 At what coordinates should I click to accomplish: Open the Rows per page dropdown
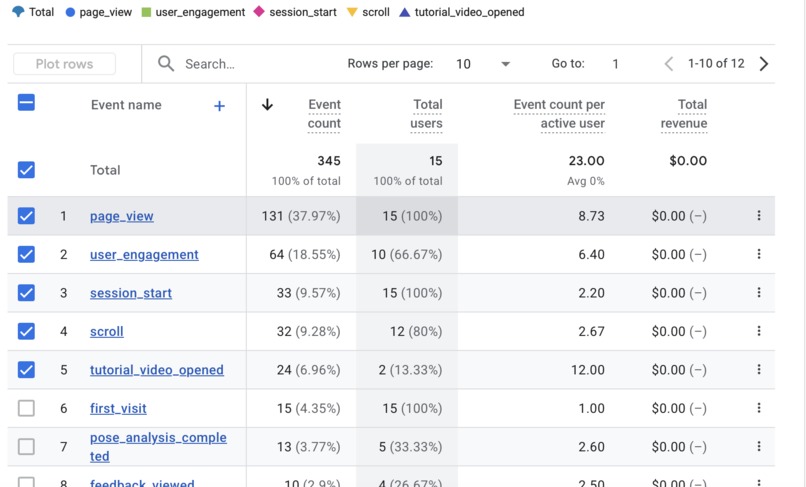coord(482,64)
